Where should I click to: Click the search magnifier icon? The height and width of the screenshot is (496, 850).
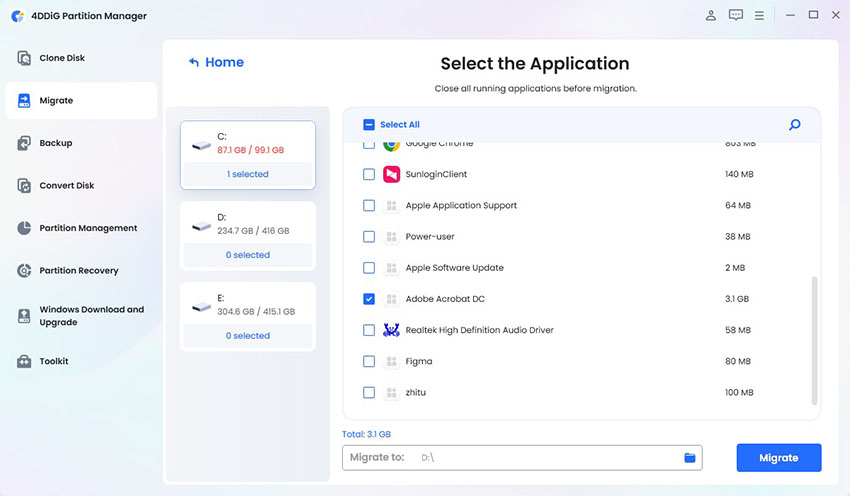[x=795, y=125]
